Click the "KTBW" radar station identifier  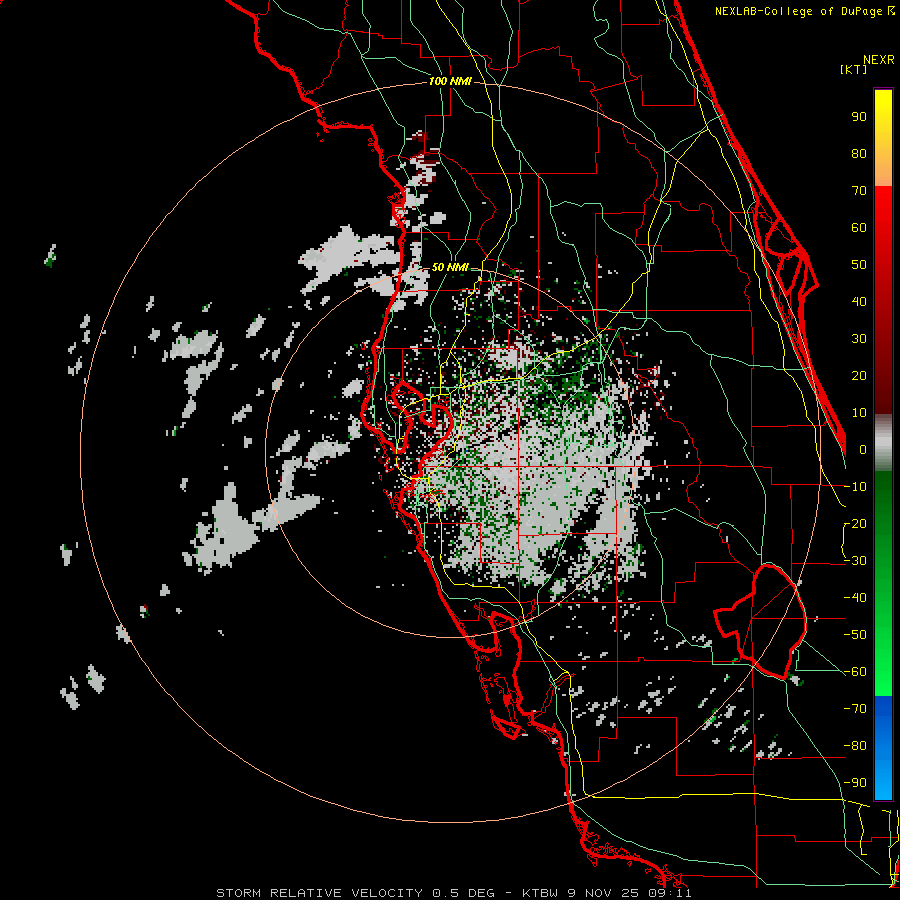click(x=541, y=893)
